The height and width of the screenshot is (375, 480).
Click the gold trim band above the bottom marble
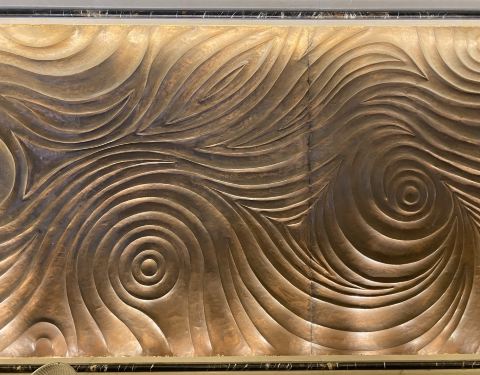tap(240, 359)
